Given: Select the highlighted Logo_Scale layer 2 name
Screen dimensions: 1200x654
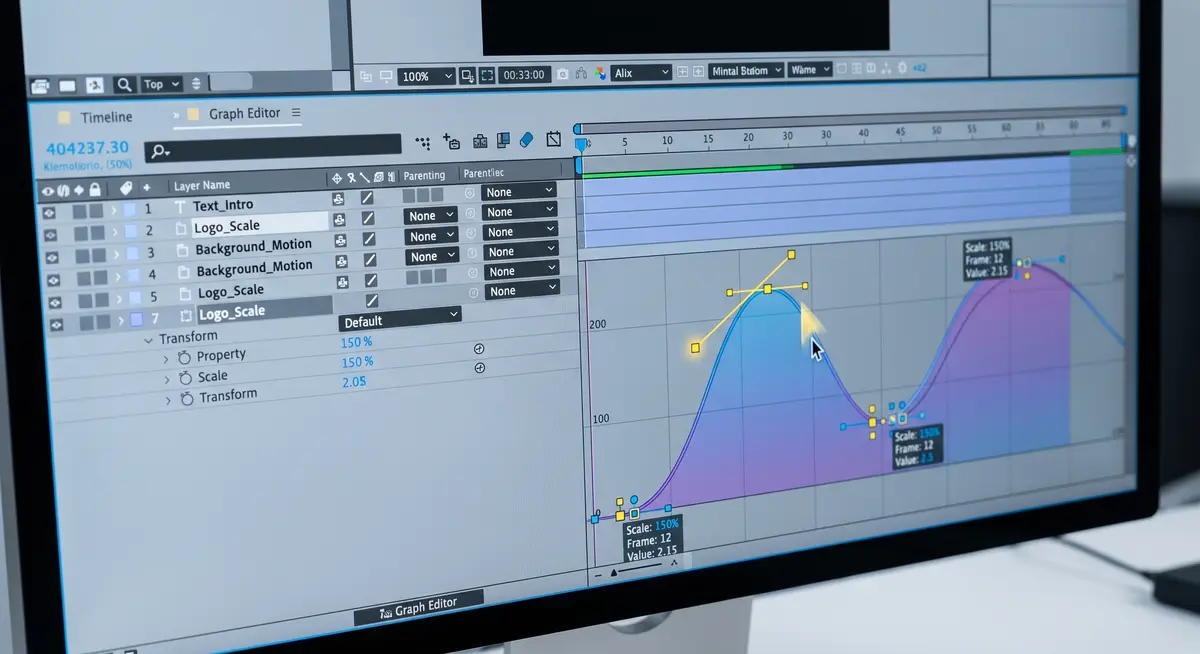Looking at the screenshot, I should coord(229,226).
